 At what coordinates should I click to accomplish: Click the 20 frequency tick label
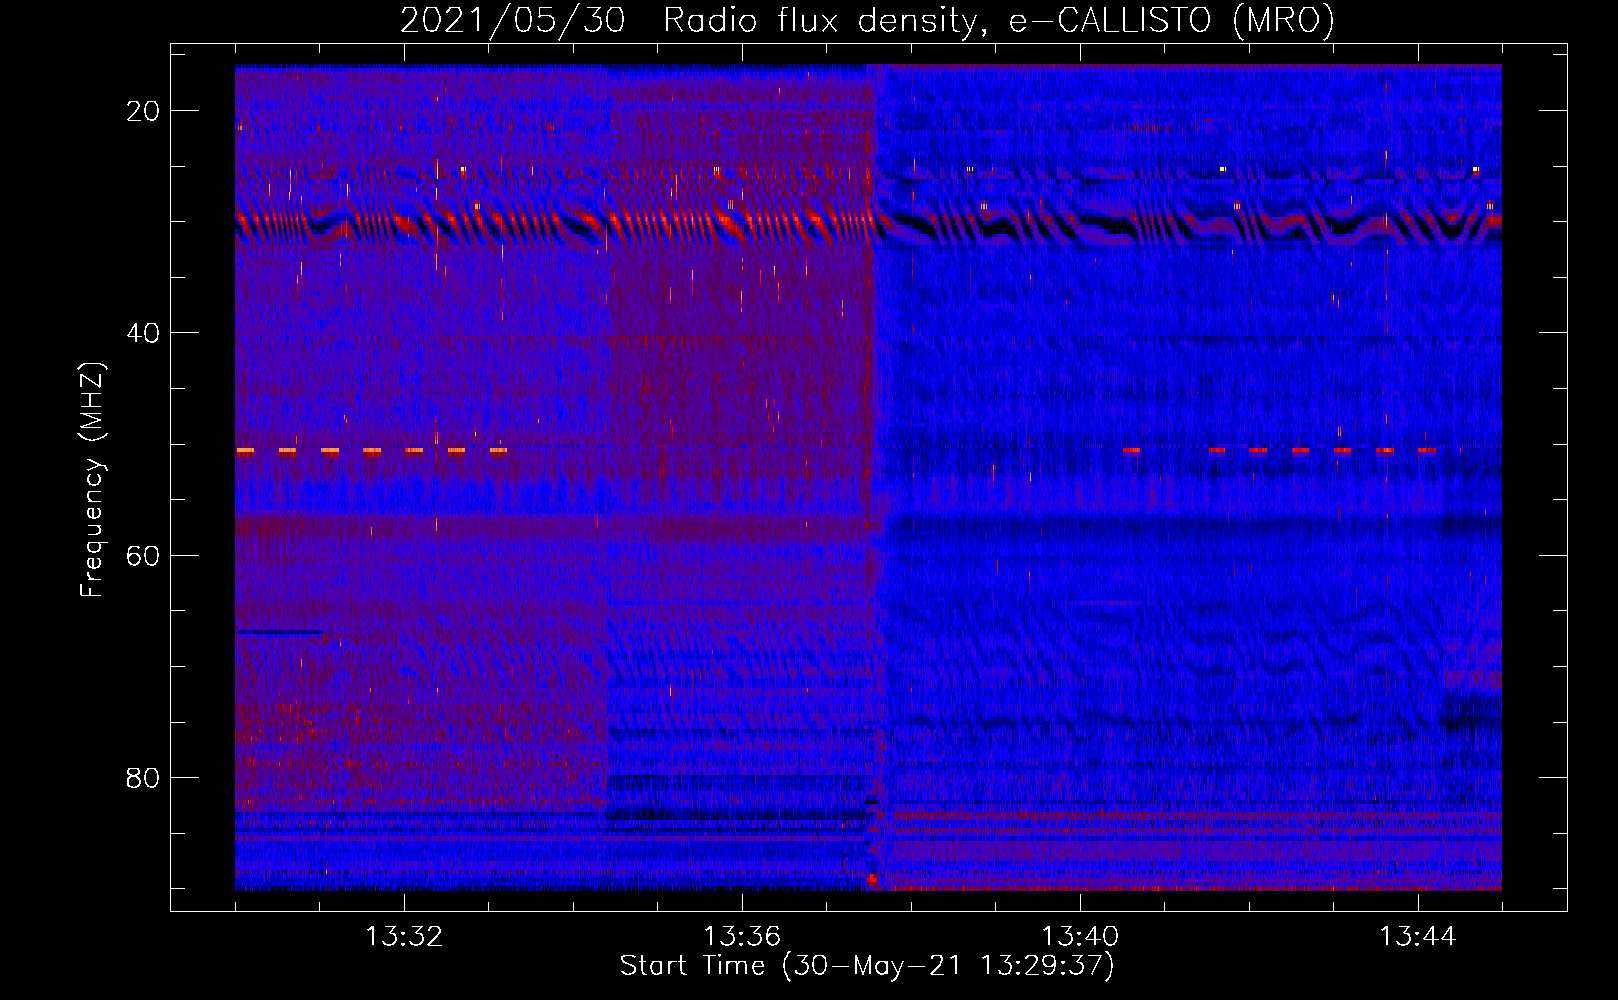click(143, 111)
